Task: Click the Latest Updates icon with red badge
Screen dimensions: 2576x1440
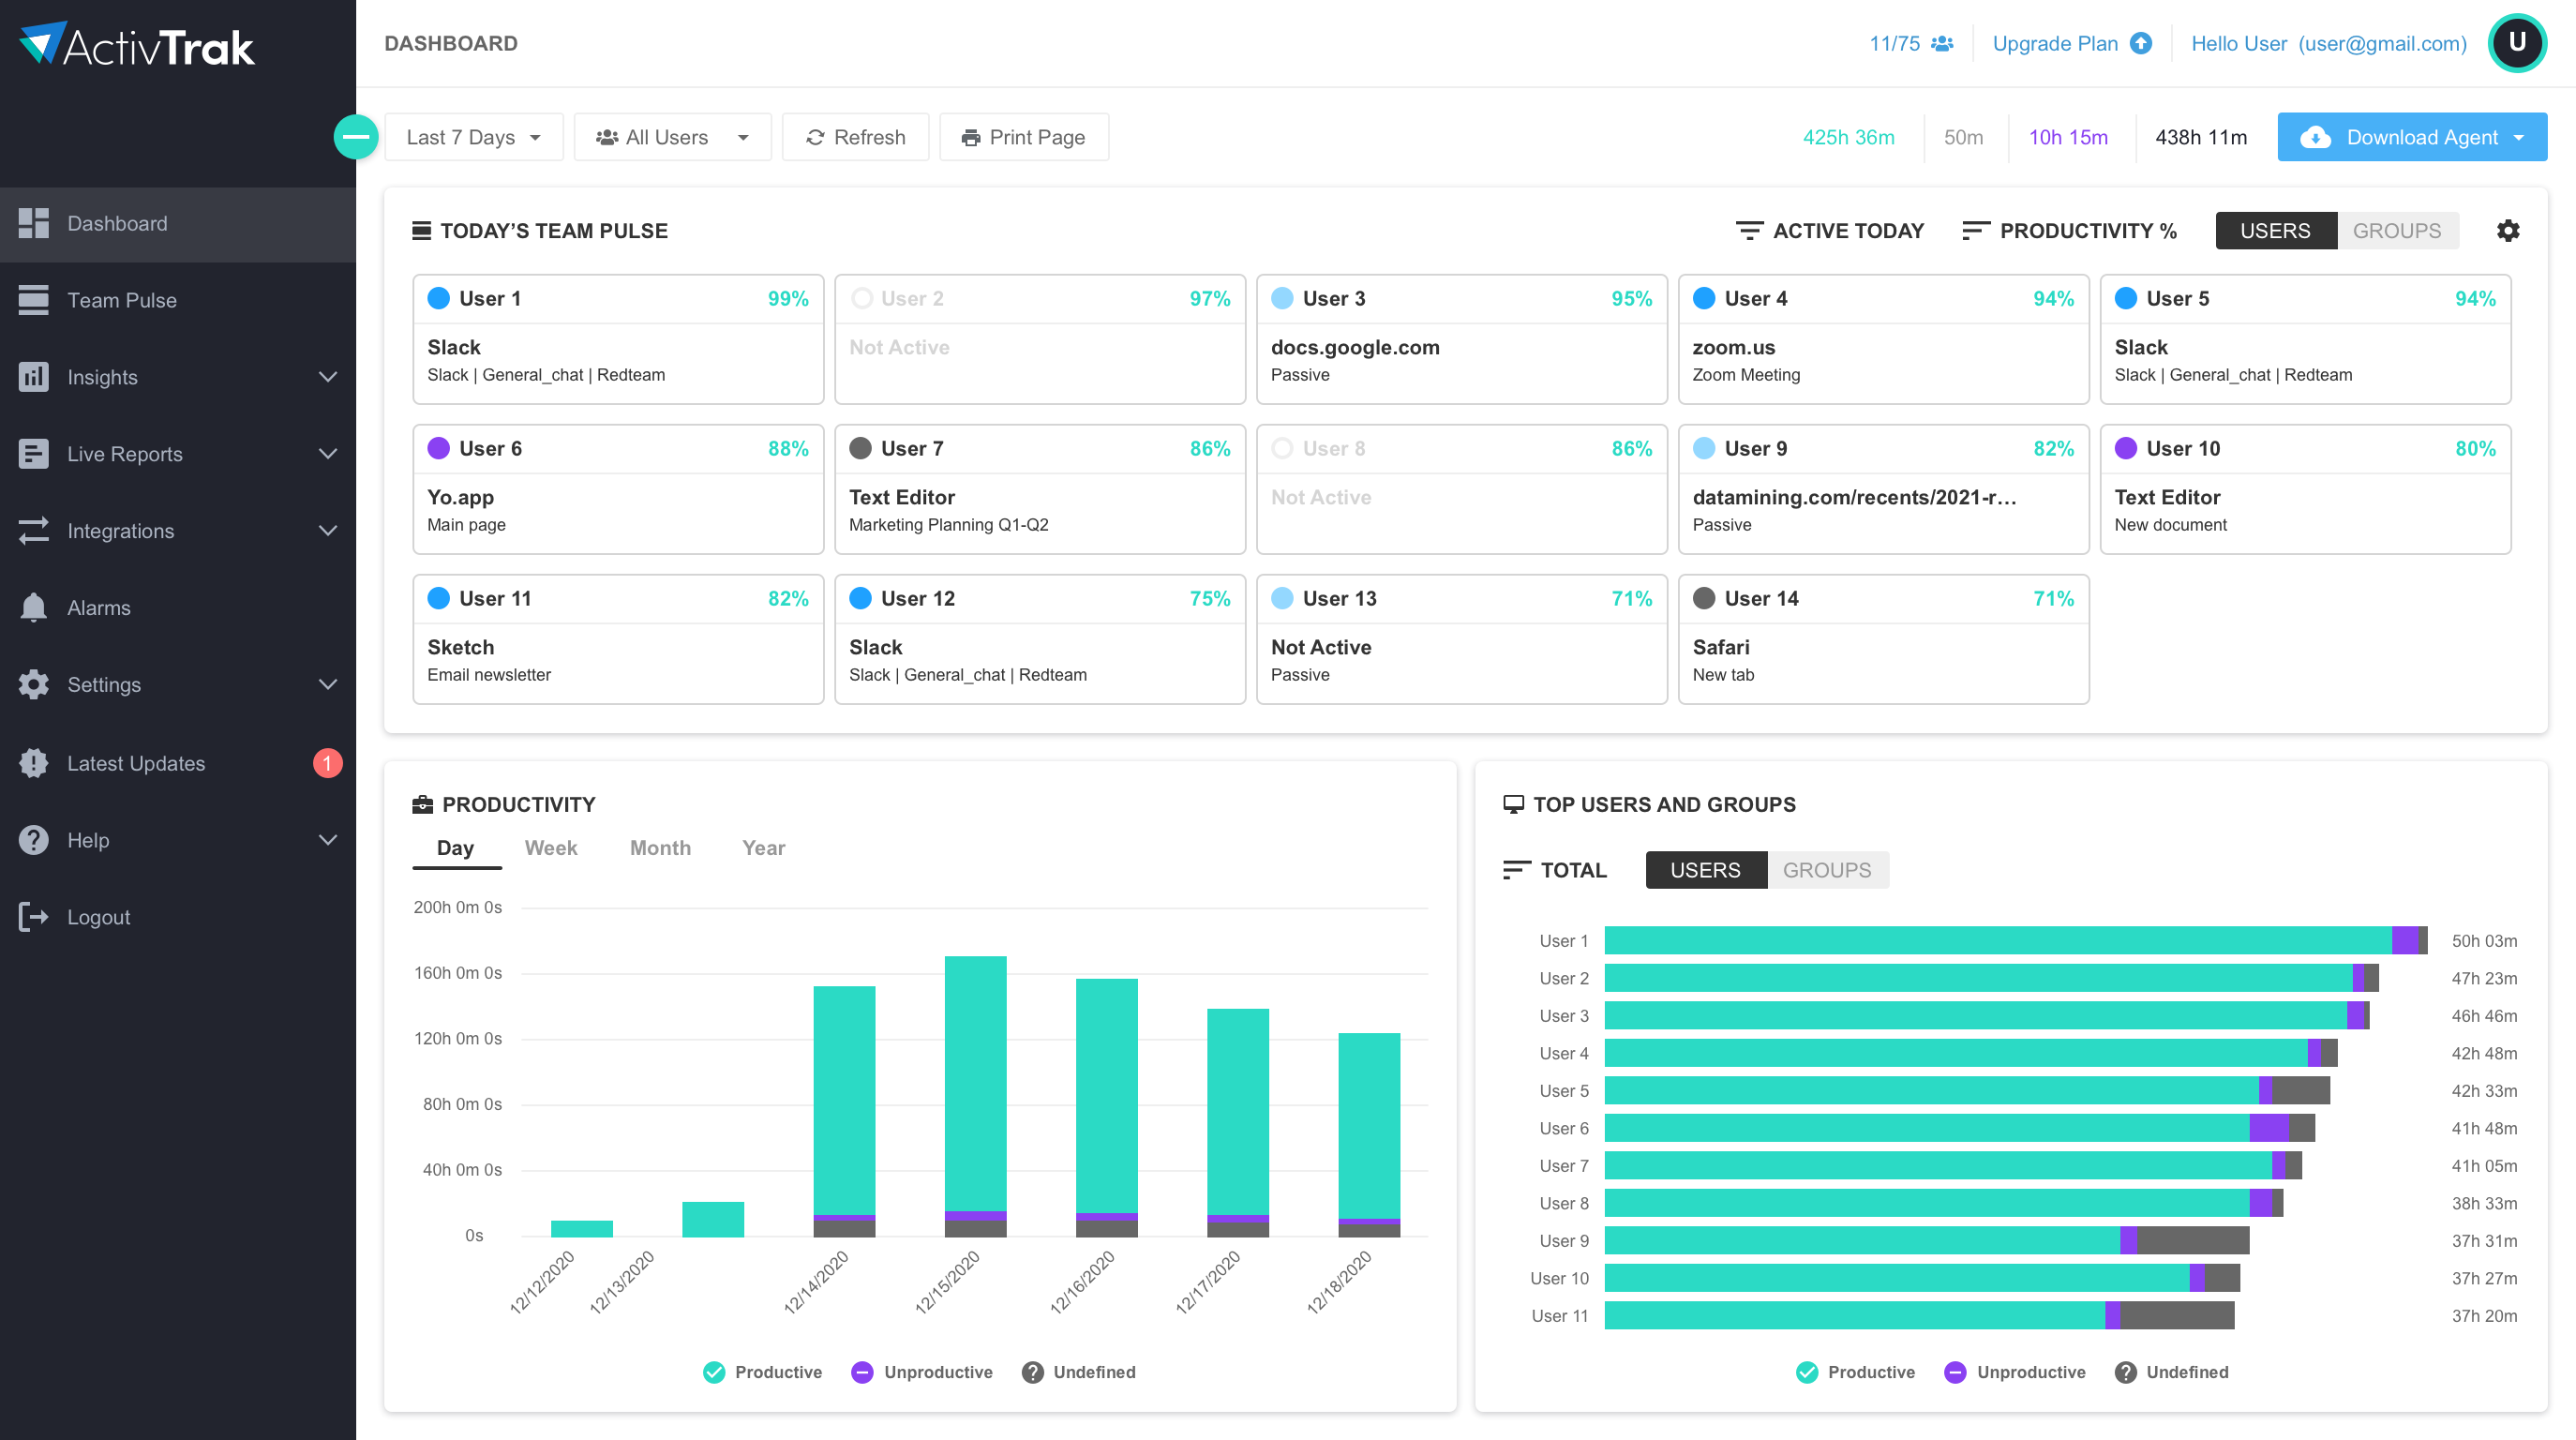Action: pos(33,762)
